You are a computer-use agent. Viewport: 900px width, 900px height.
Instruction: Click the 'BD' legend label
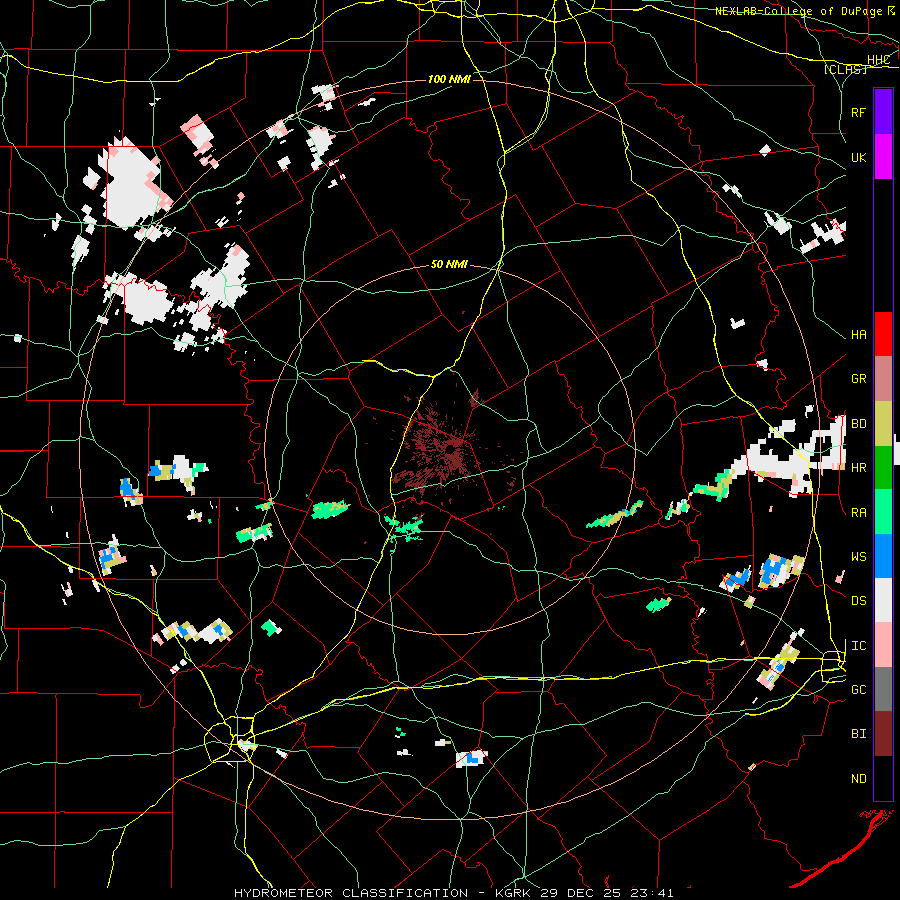point(858,424)
